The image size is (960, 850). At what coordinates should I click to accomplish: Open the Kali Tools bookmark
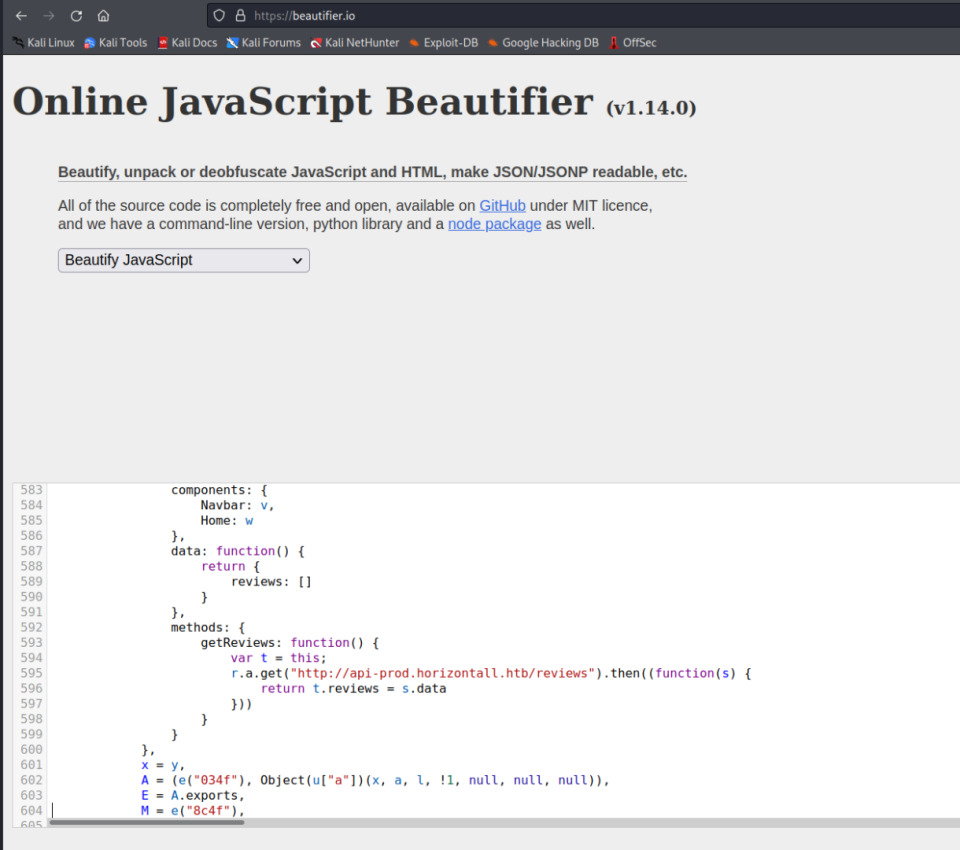click(116, 43)
